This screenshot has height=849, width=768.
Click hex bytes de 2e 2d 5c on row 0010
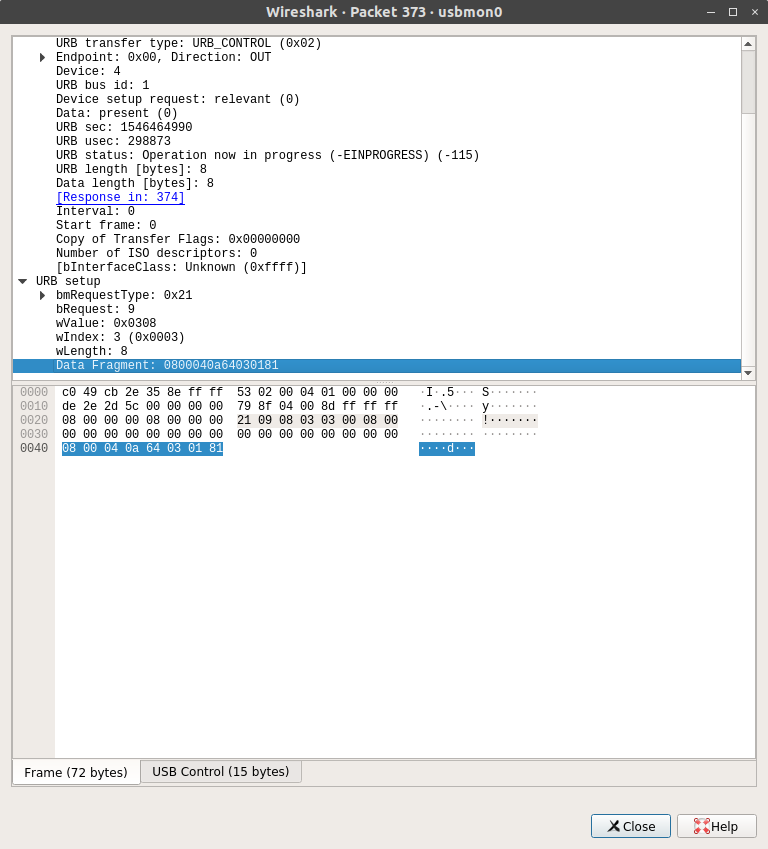click(100, 406)
